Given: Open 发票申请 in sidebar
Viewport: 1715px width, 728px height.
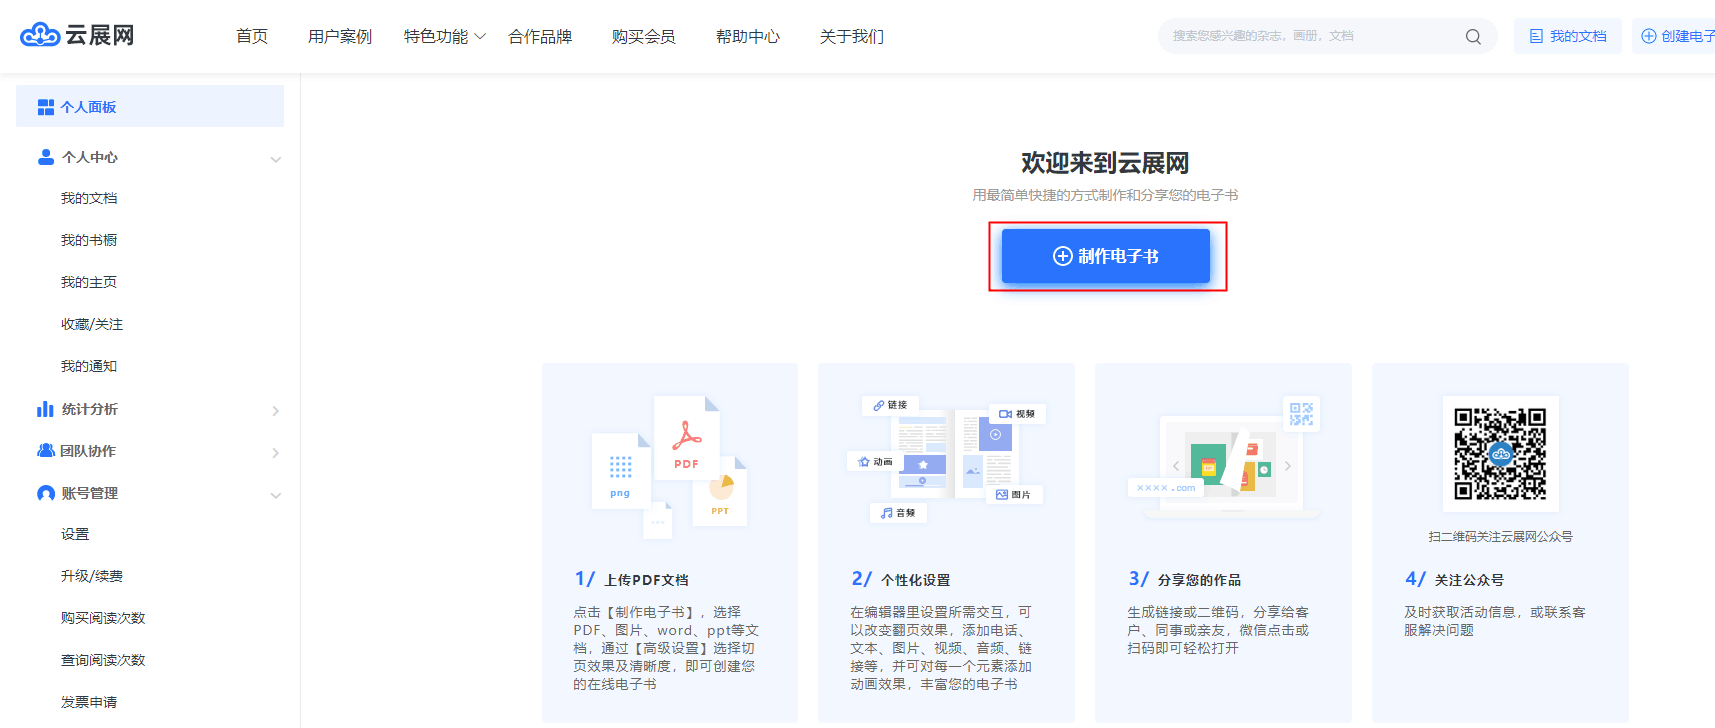Looking at the screenshot, I should point(89,702).
